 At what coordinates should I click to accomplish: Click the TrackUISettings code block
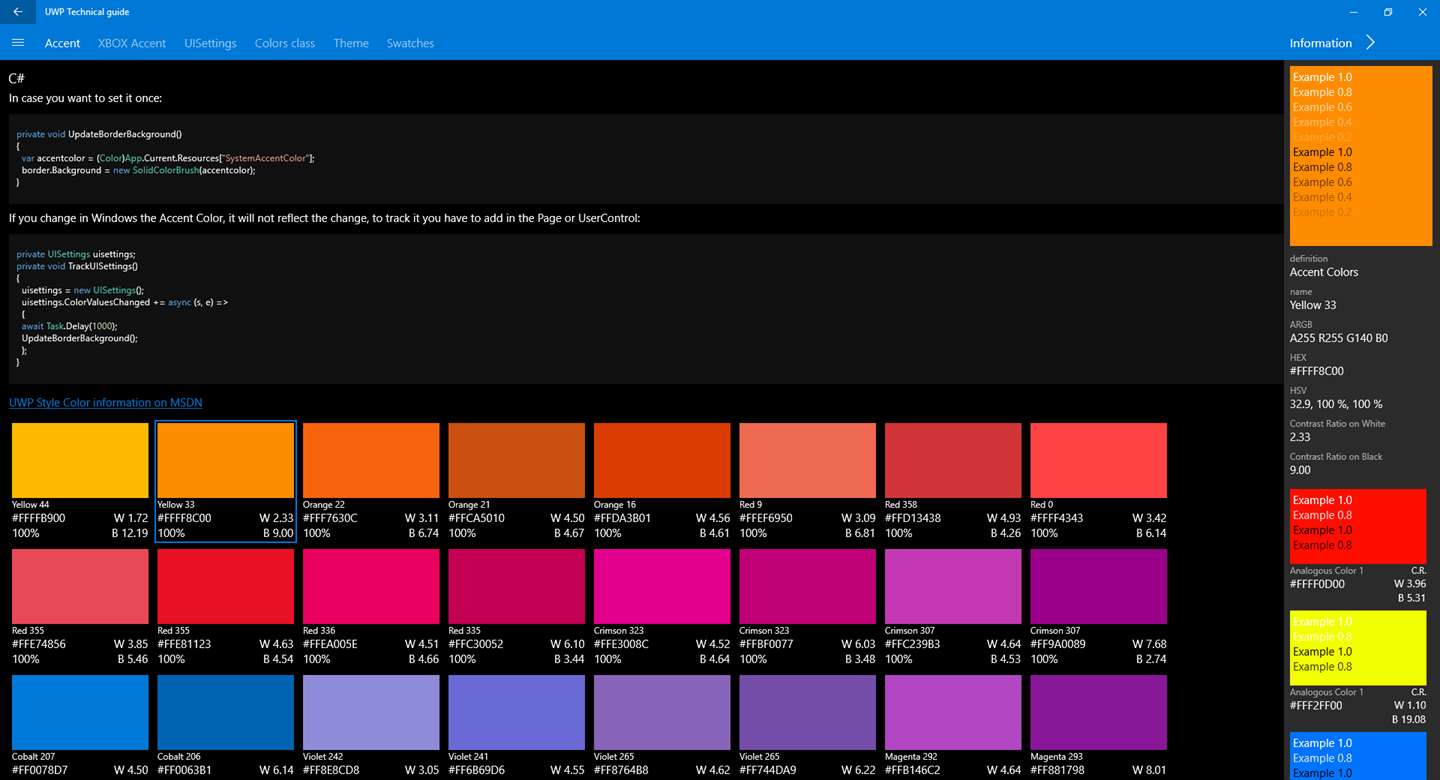645,309
